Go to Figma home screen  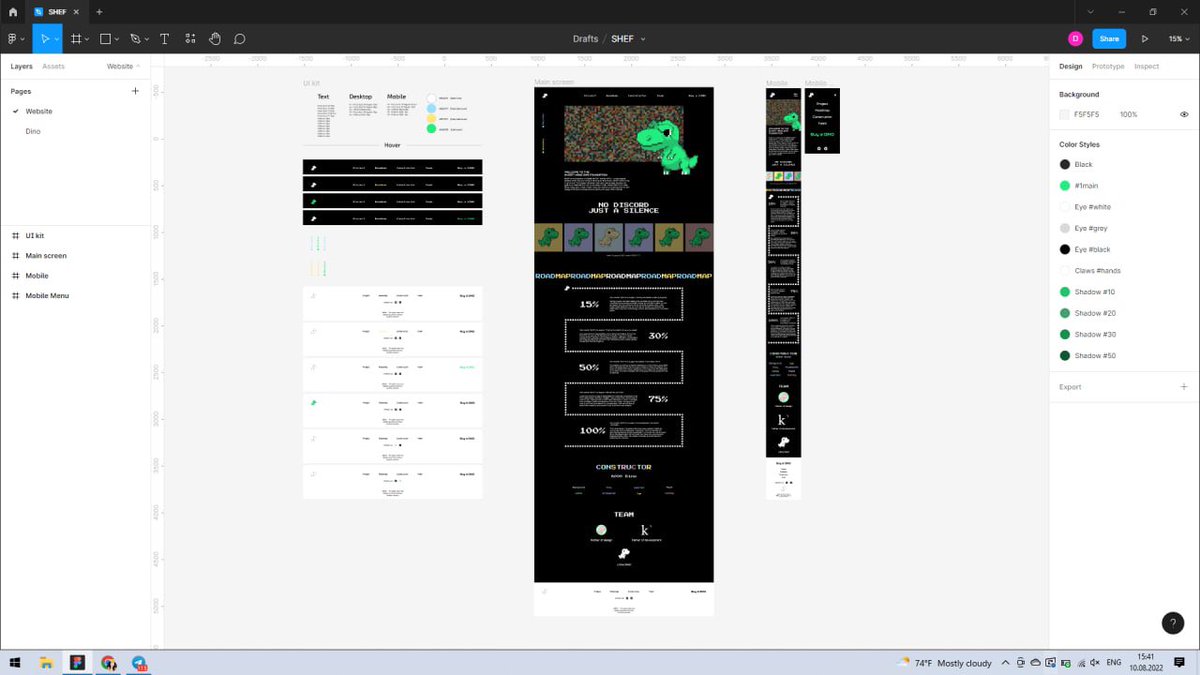point(12,12)
